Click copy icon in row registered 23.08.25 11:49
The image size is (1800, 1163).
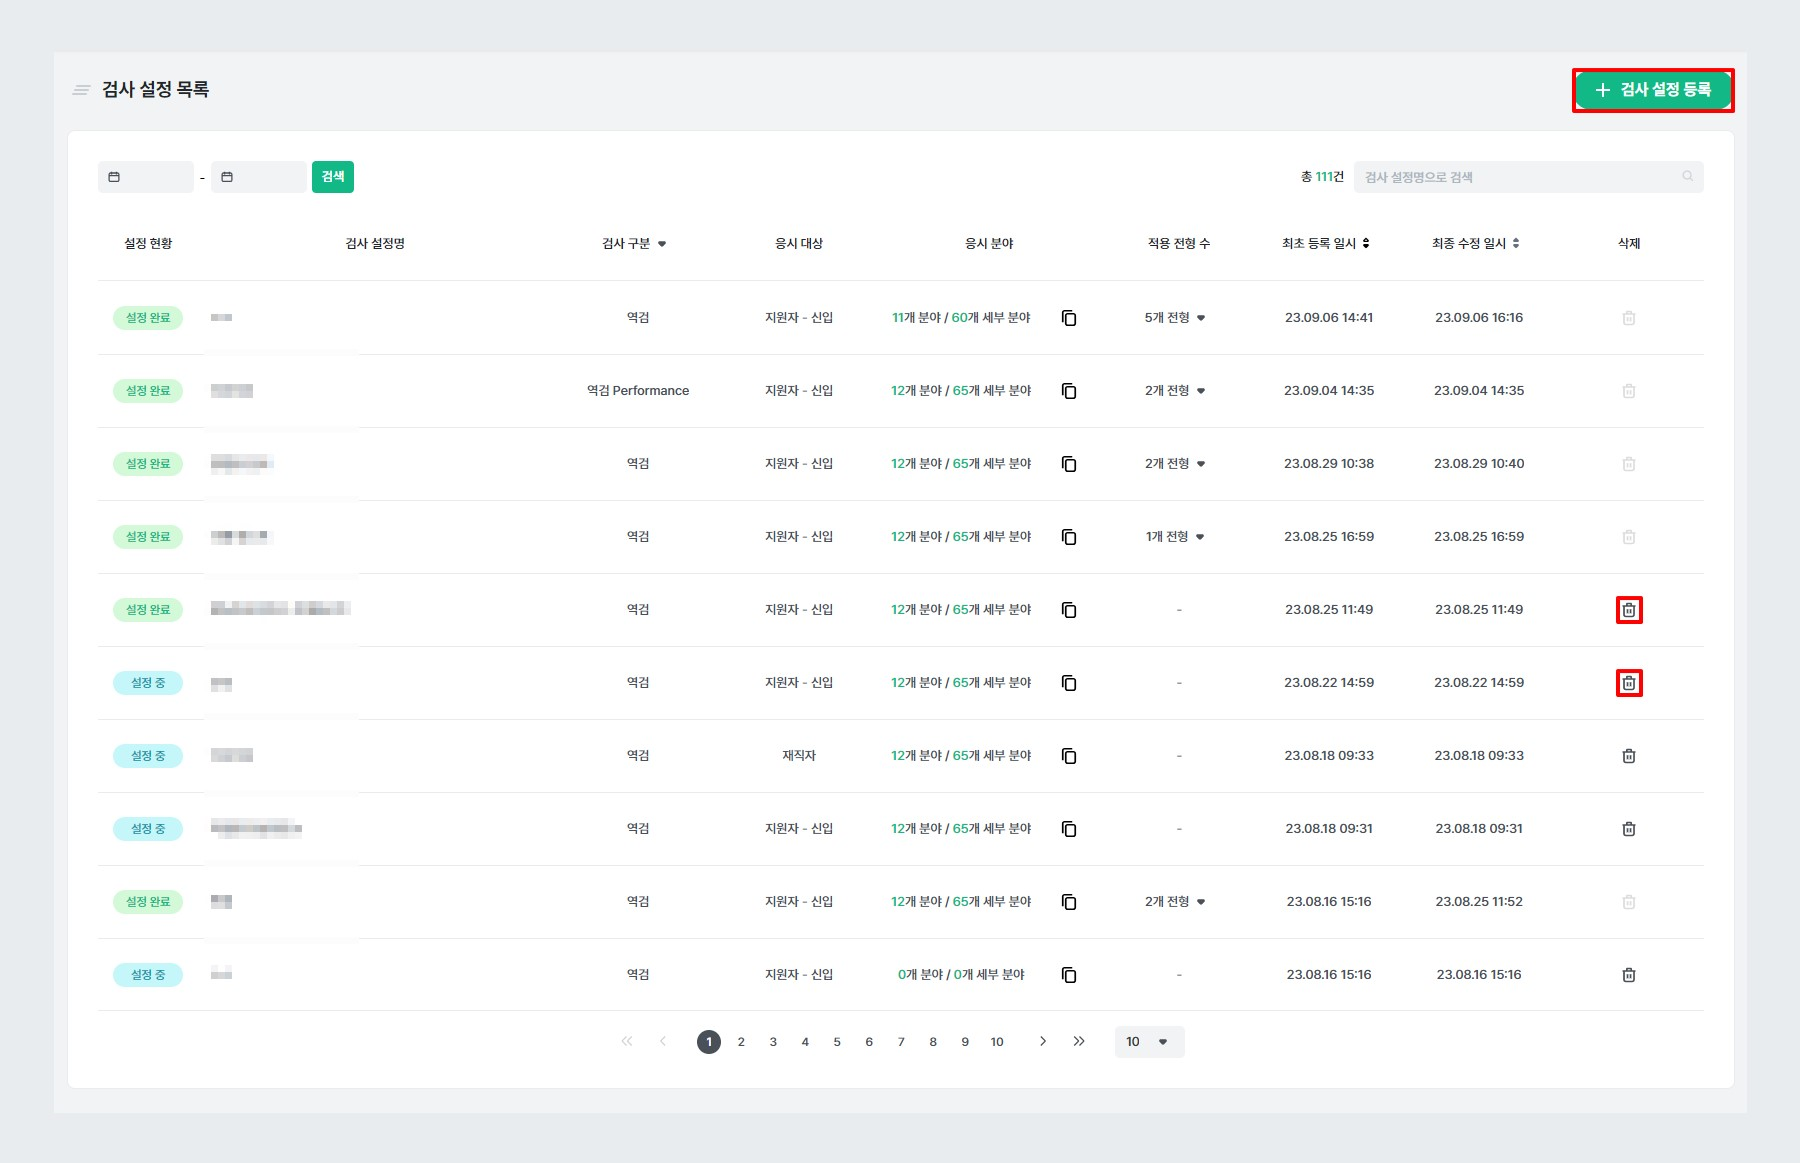1069,610
